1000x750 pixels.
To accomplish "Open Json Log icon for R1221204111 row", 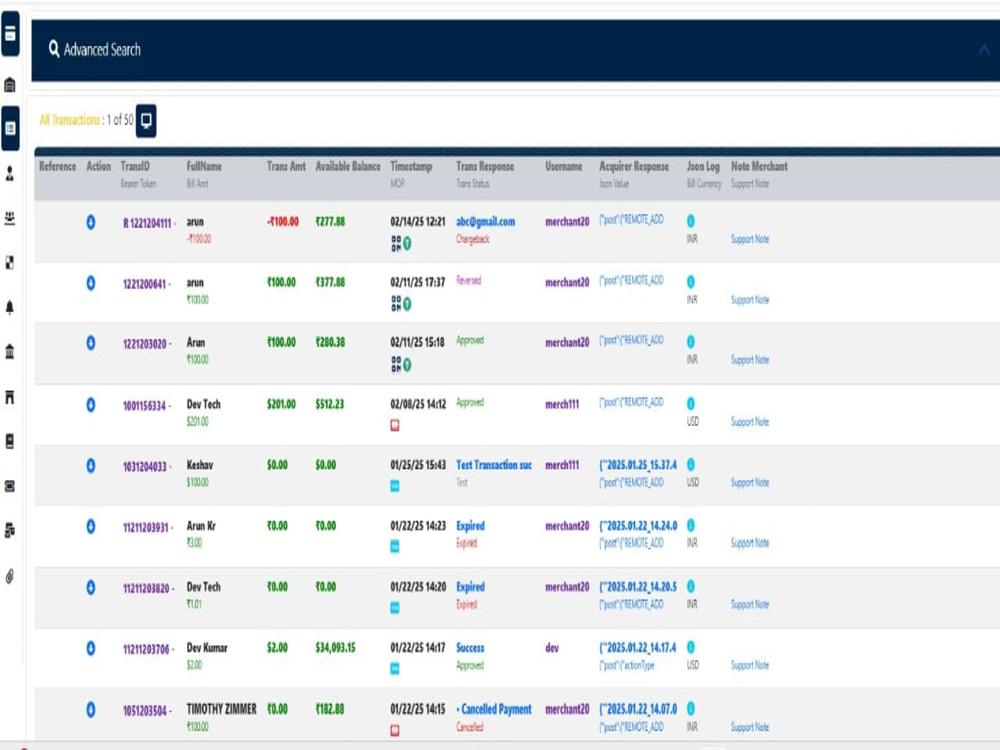I will tap(691, 221).
